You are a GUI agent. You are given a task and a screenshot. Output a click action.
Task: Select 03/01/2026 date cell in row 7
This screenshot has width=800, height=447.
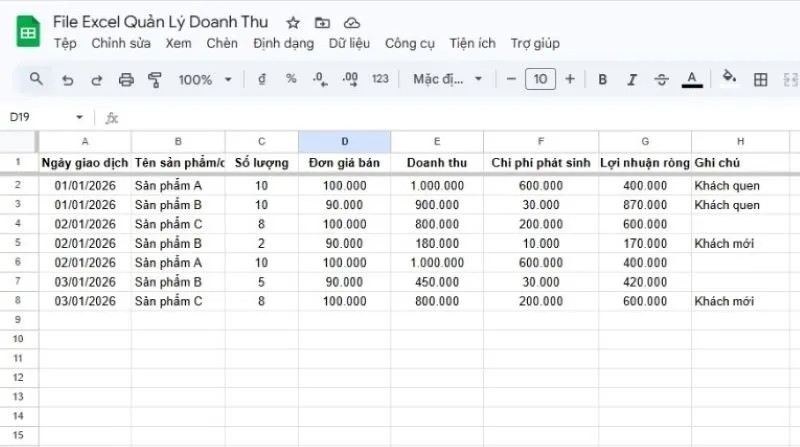[85, 282]
